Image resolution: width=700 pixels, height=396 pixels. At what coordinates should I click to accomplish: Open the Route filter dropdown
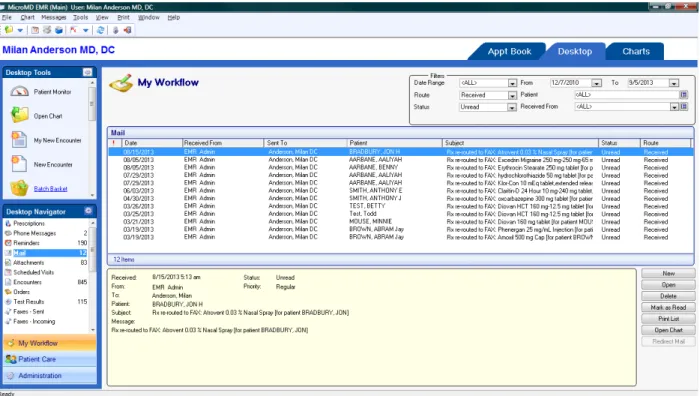point(512,95)
